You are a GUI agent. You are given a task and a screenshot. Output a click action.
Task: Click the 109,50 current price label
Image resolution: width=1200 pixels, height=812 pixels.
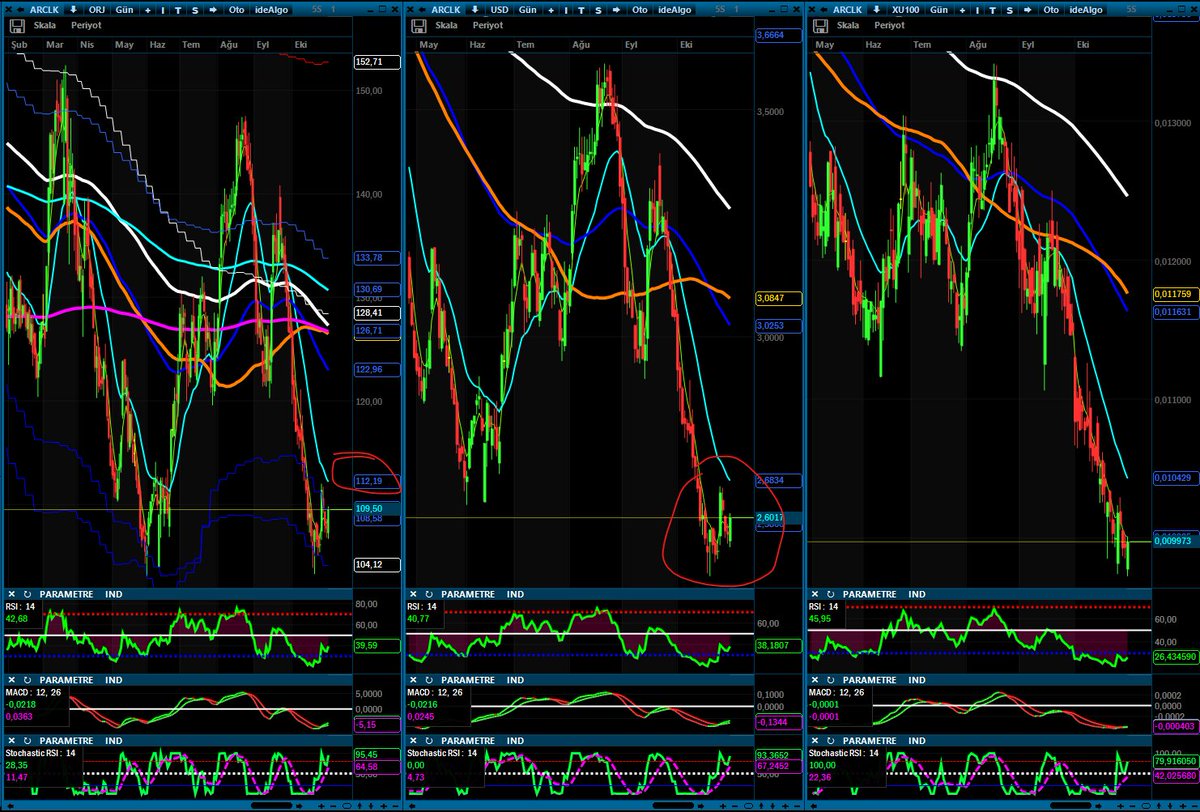tap(377, 509)
